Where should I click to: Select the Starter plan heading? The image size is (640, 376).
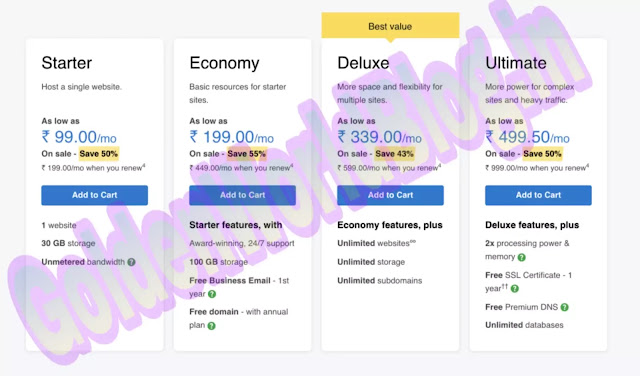click(x=67, y=63)
